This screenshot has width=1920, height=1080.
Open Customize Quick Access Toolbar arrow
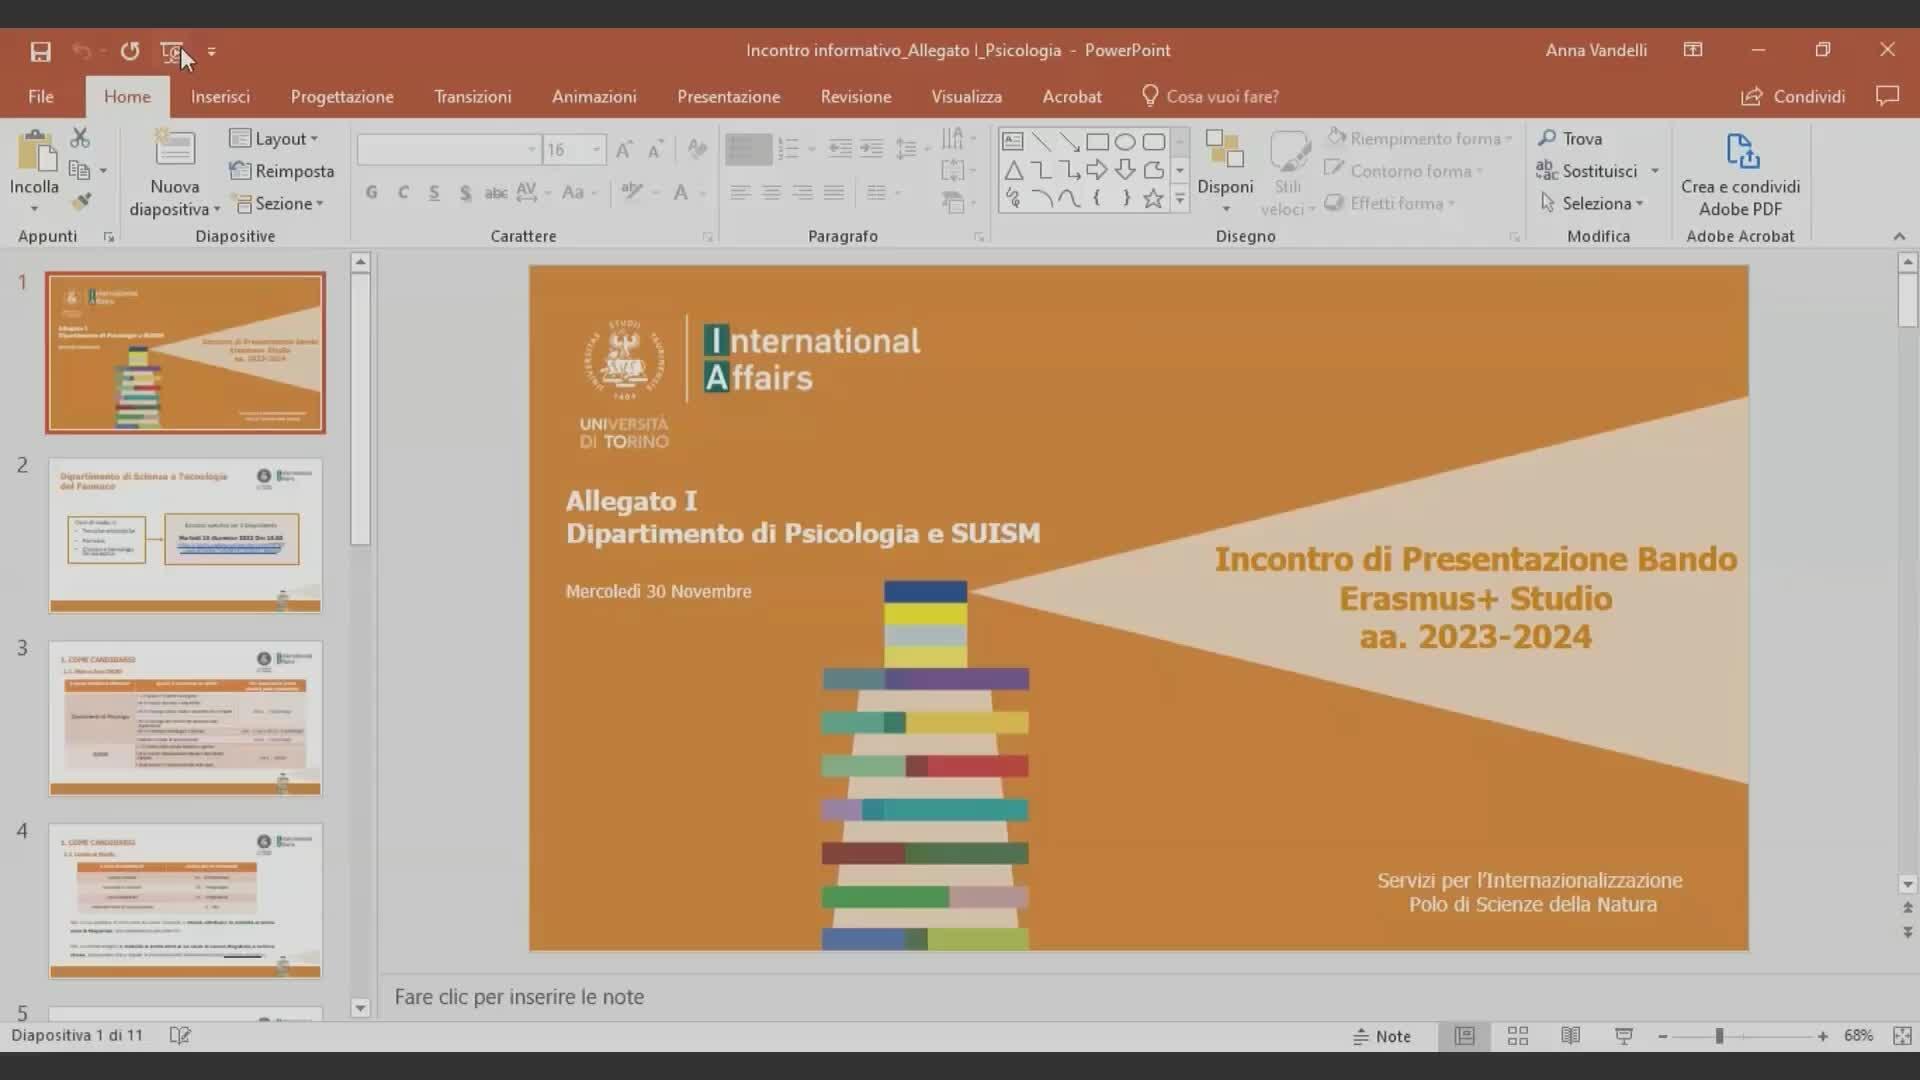point(211,51)
